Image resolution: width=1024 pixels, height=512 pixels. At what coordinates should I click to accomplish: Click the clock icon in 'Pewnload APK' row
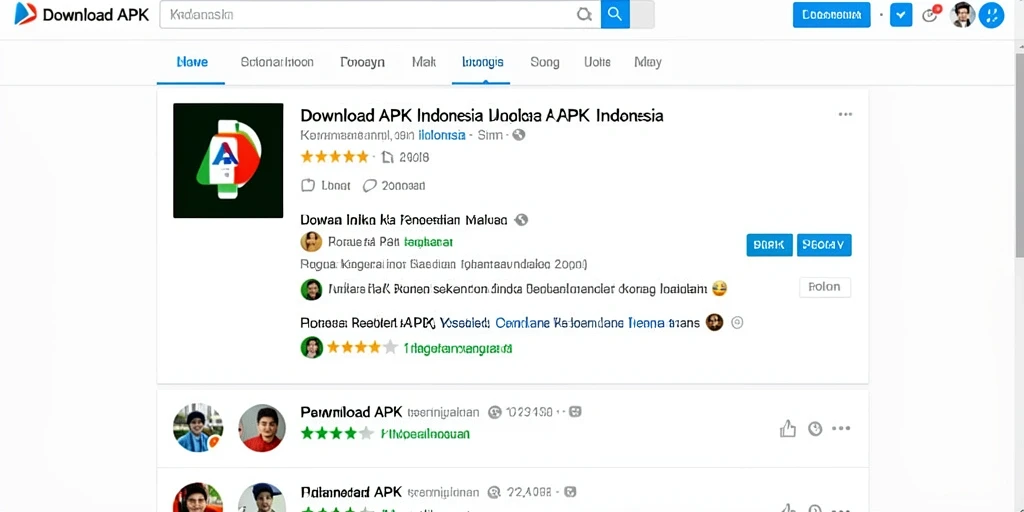coord(815,428)
